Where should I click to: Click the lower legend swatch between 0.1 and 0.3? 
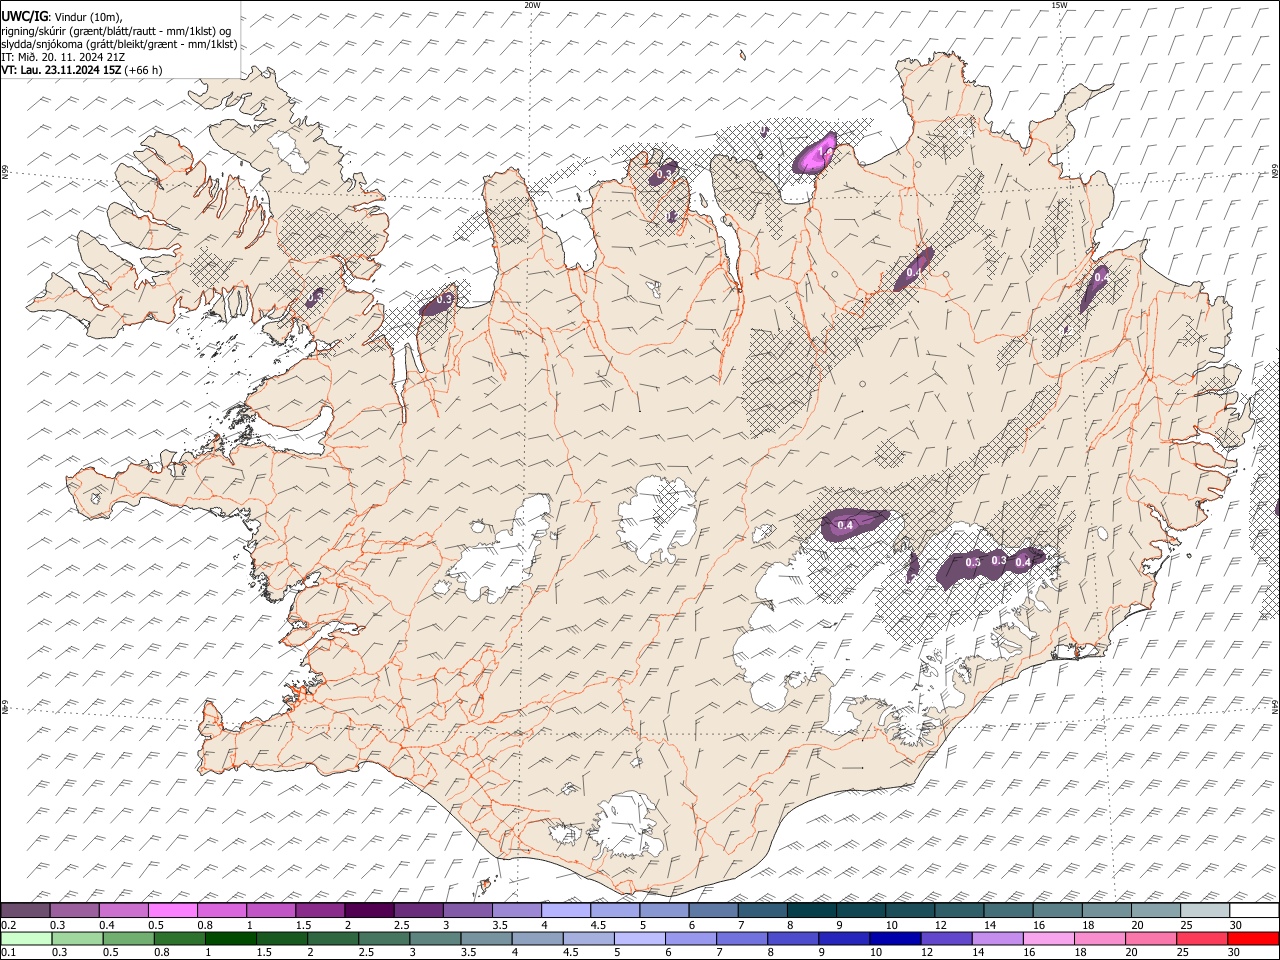coord(27,938)
